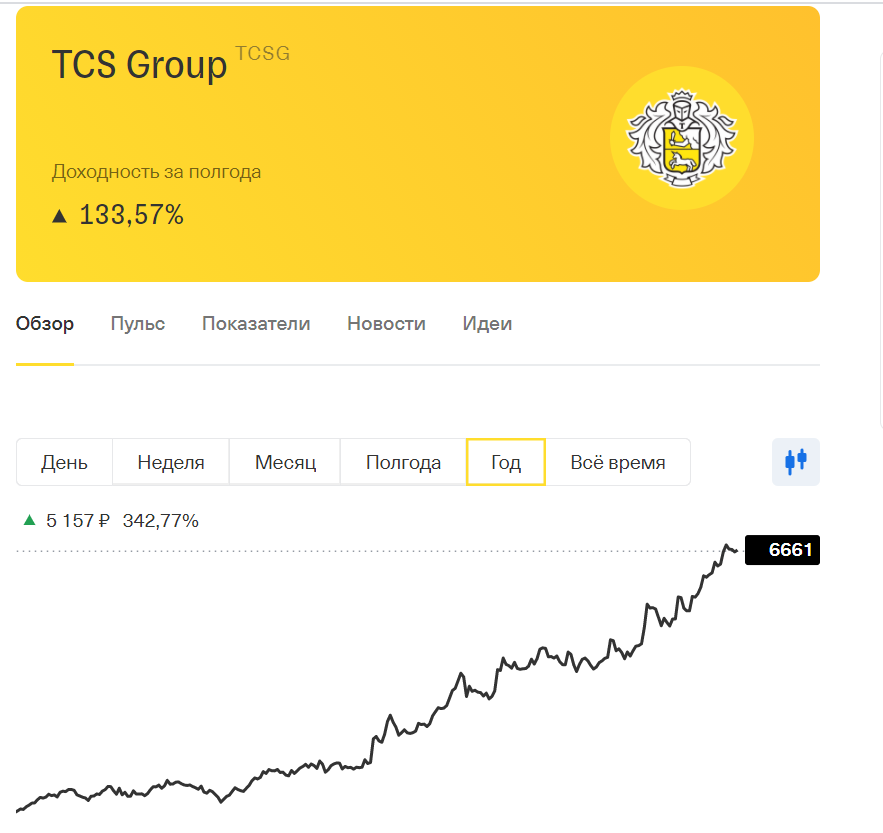Switch to candlestick chart view
883x833 pixels.
pyautogui.click(x=796, y=462)
